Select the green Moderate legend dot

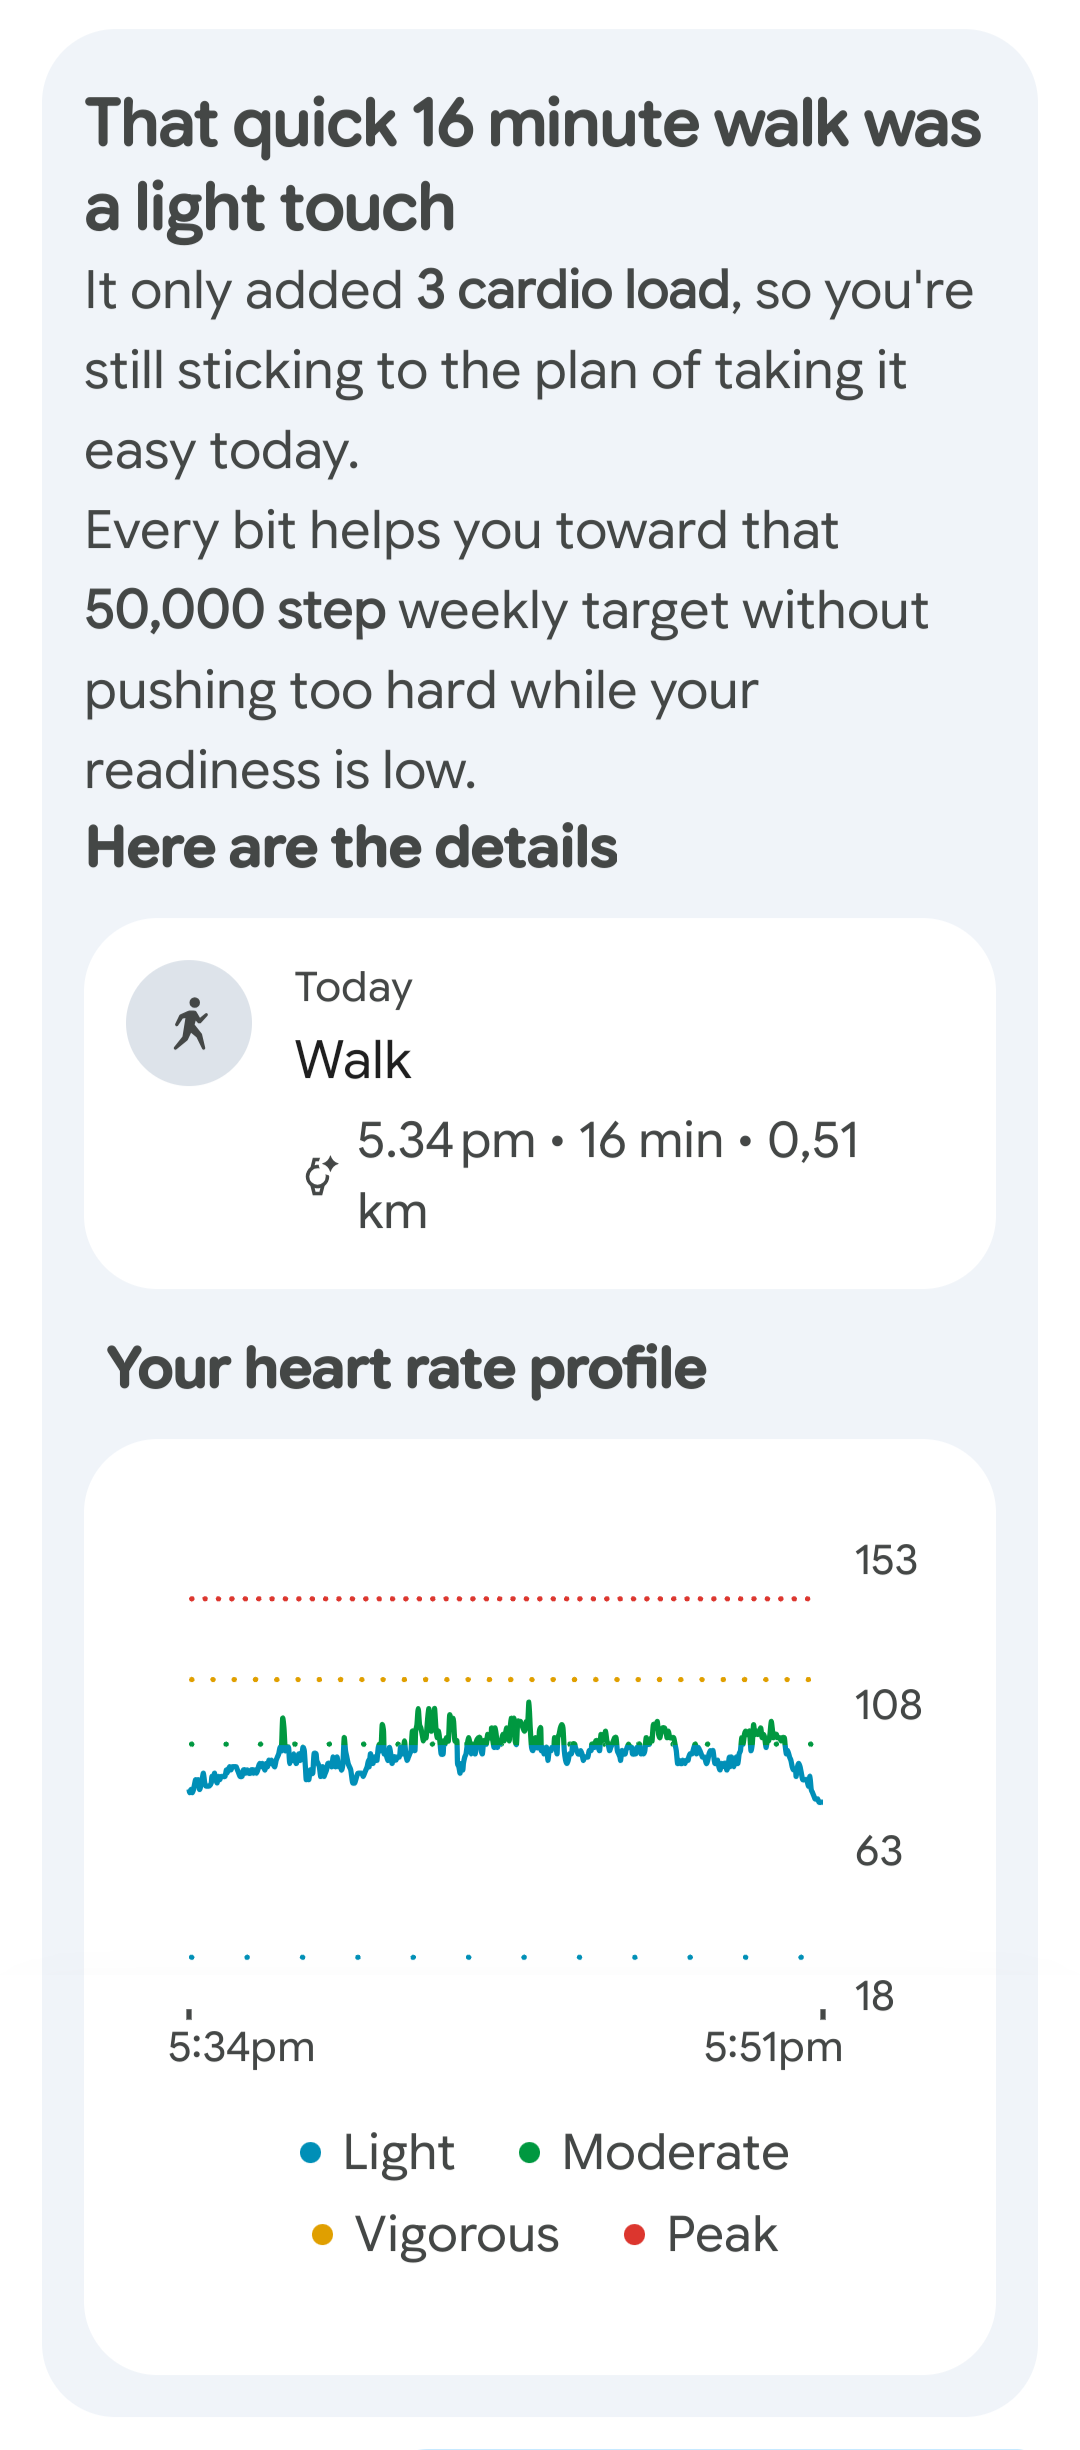click(530, 2152)
